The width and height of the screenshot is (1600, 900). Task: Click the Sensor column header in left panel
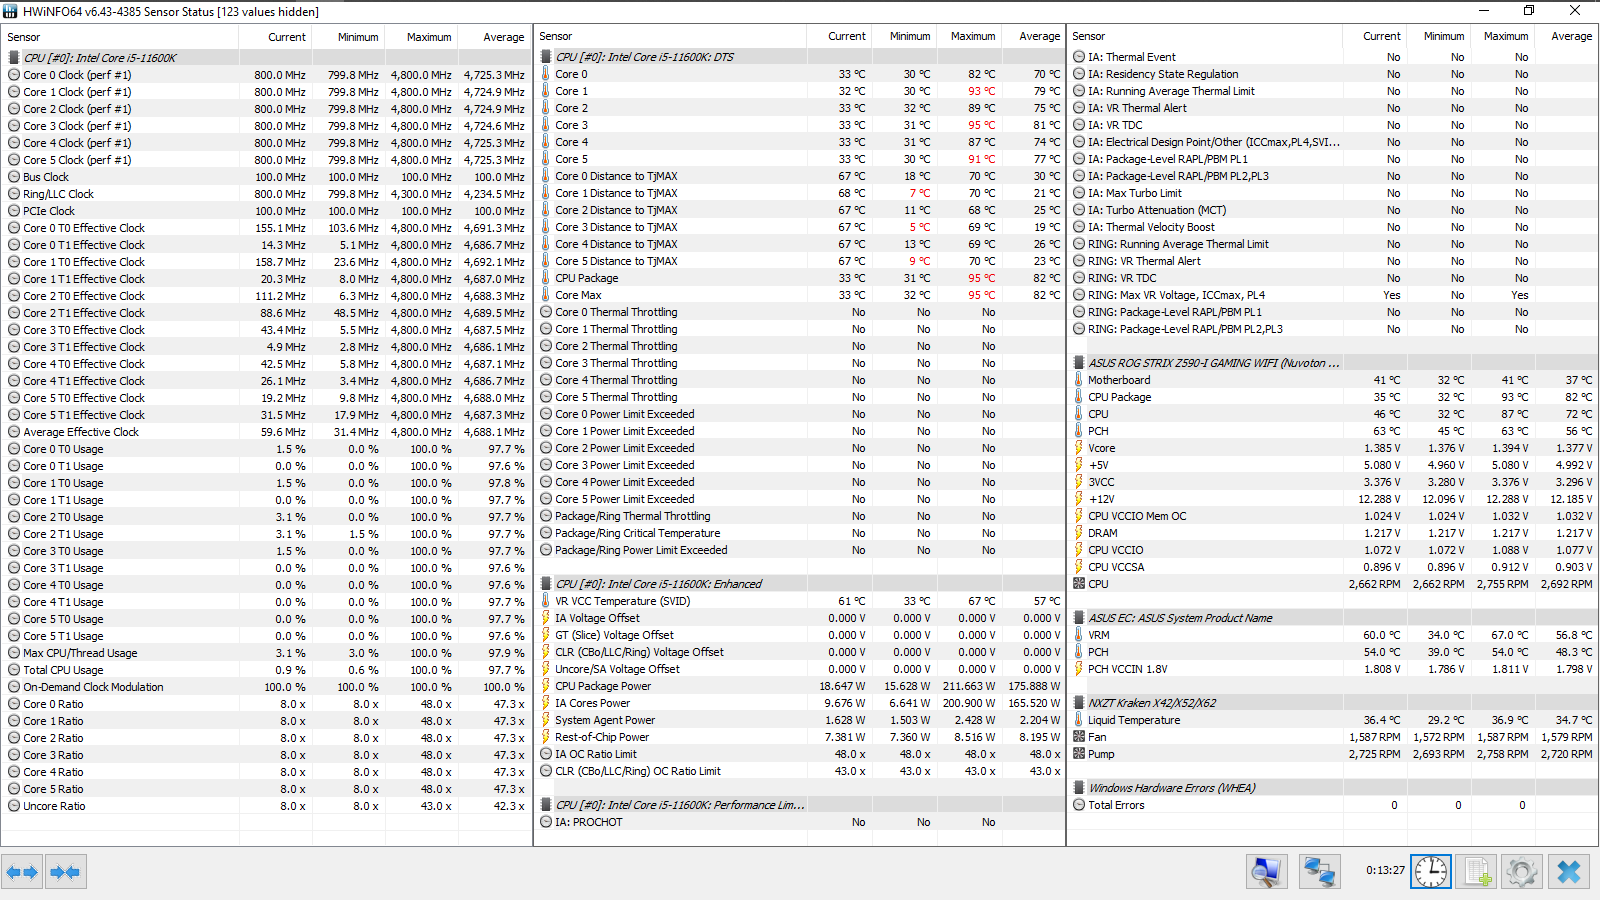[119, 37]
